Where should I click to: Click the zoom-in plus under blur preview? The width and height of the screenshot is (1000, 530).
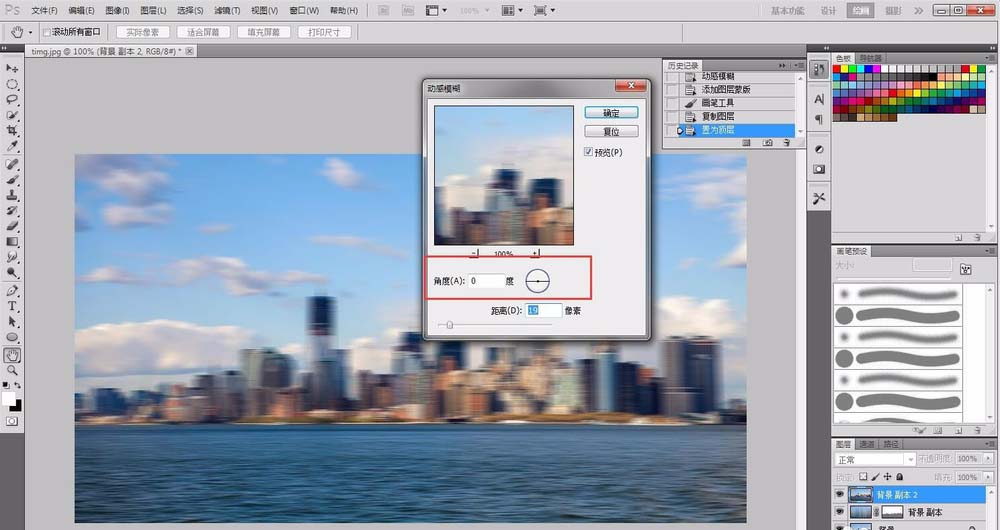[536, 254]
